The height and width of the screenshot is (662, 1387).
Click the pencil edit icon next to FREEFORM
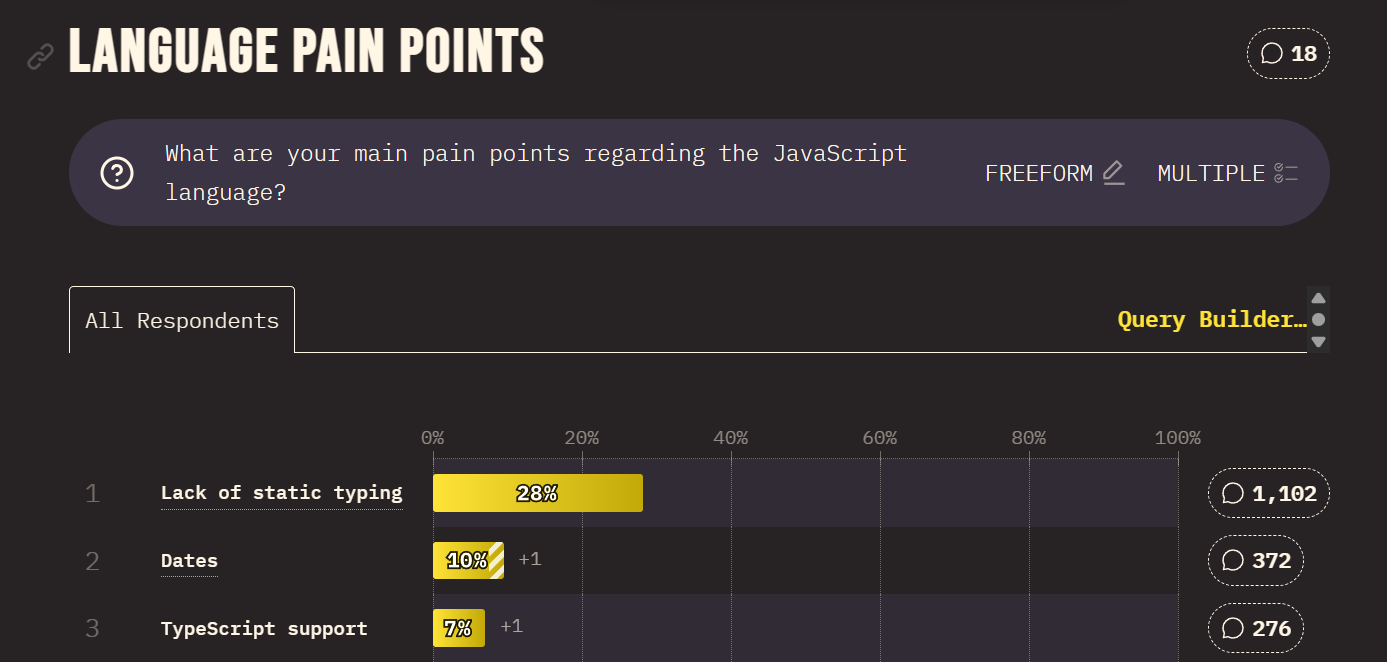coord(1113,172)
